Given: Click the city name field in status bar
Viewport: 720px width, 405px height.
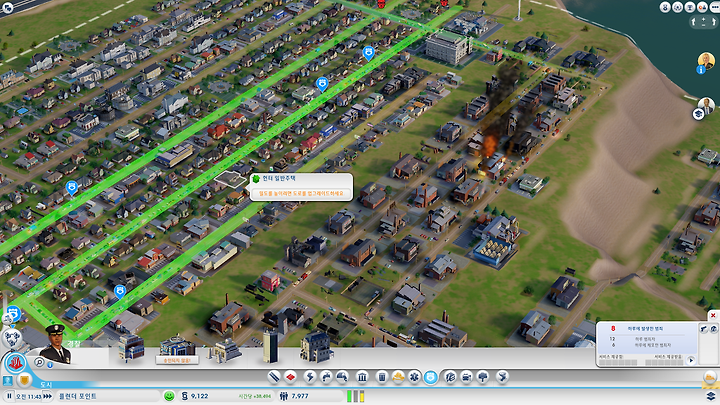Looking at the screenshot, I should (108, 396).
